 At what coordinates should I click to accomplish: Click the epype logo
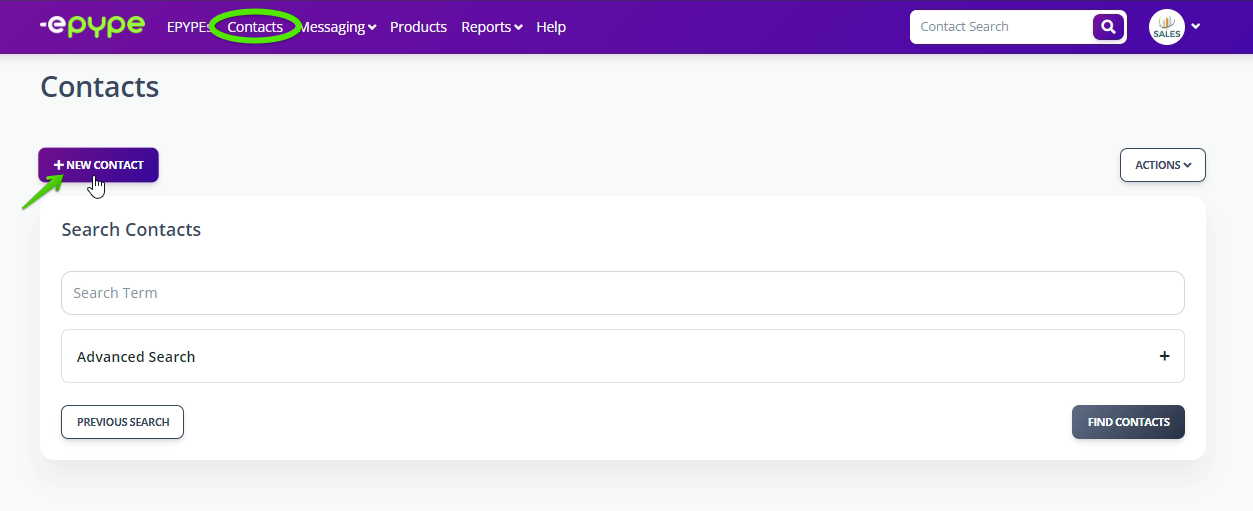point(93,27)
